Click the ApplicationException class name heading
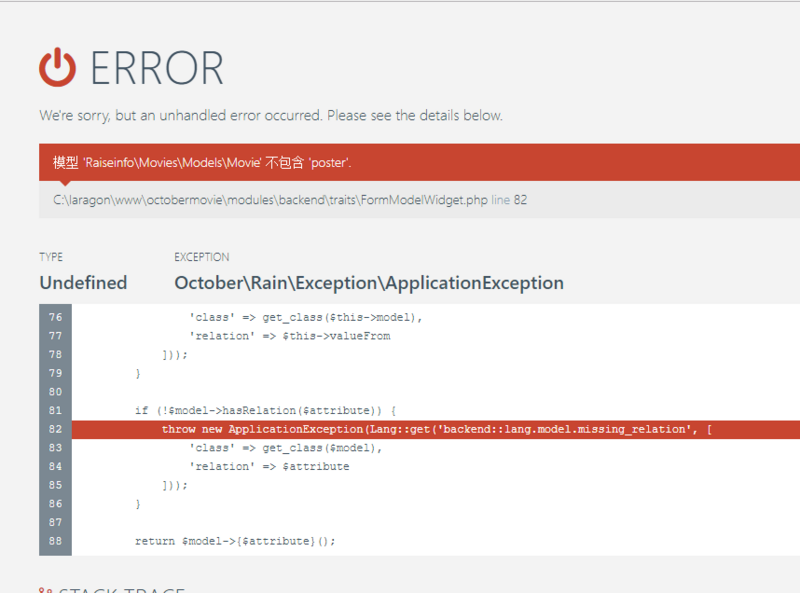 tap(369, 283)
